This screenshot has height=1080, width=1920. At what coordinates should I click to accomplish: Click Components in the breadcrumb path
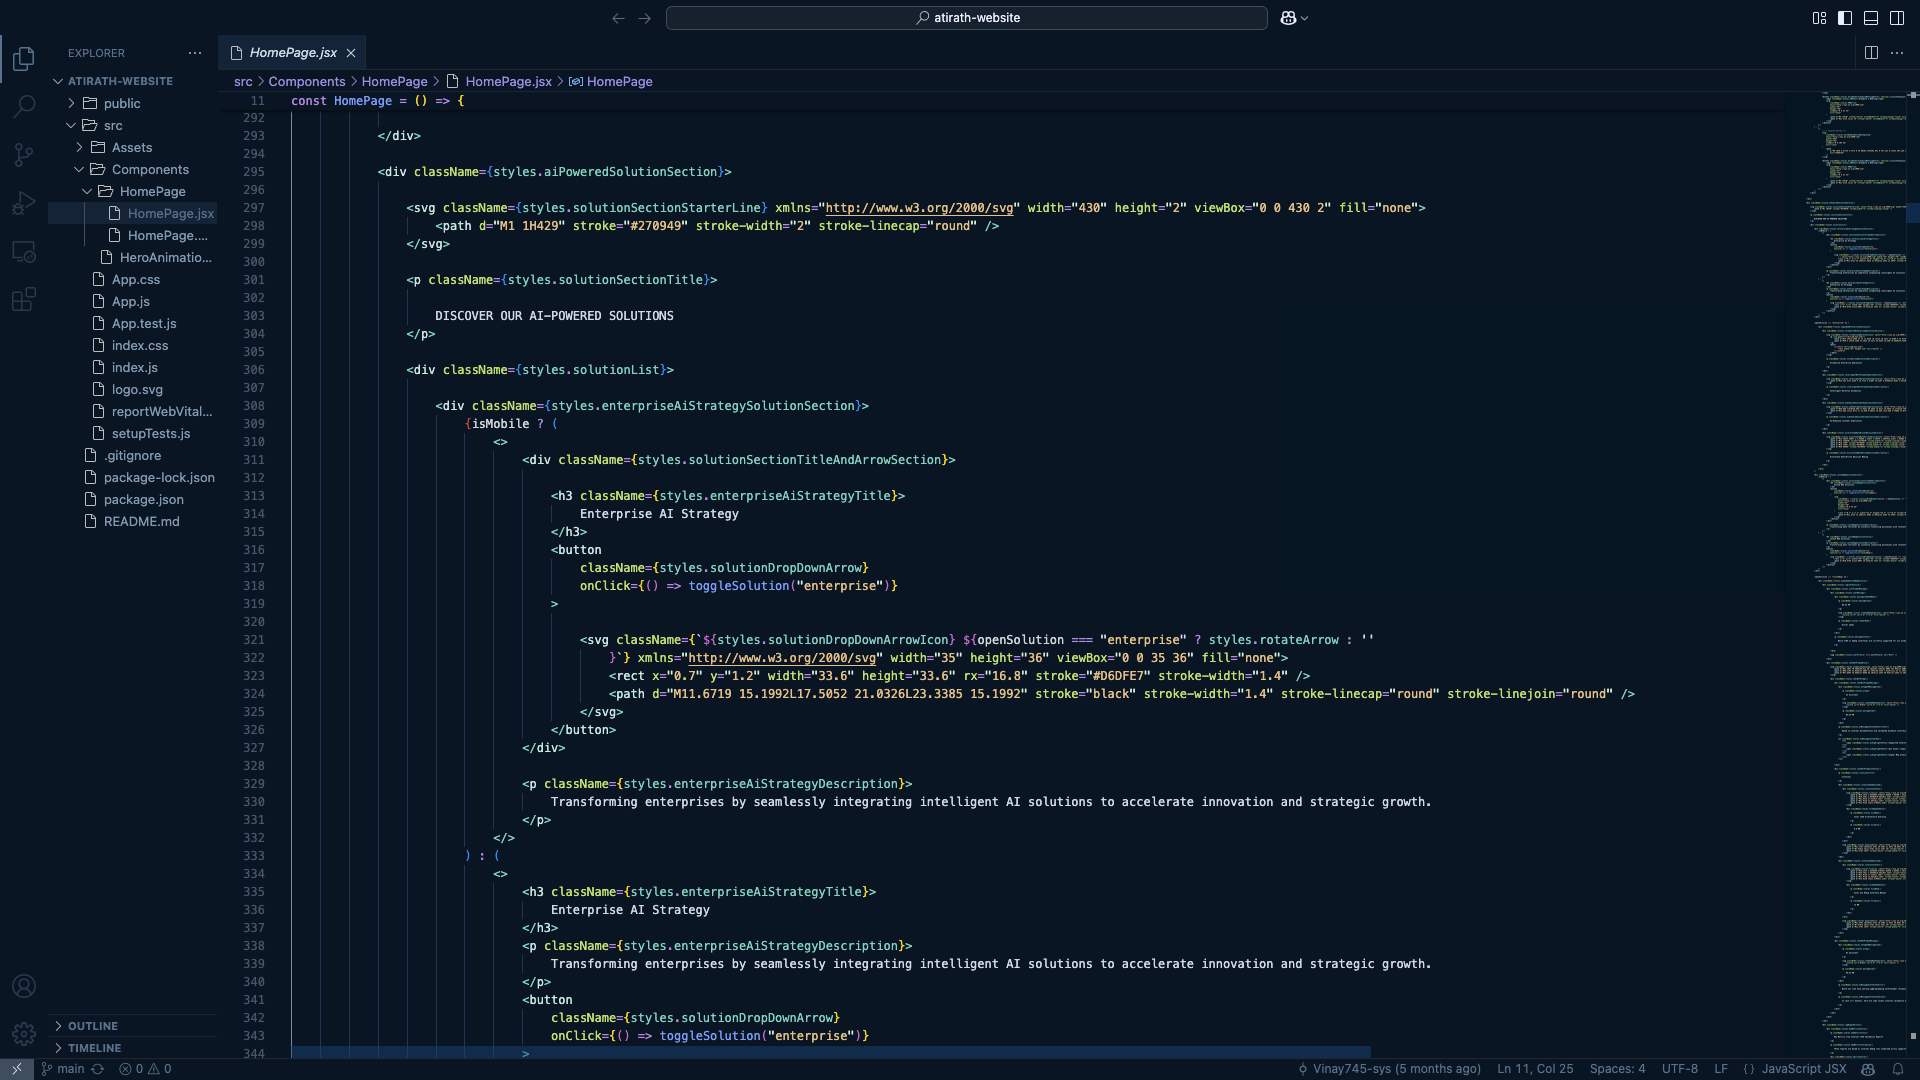tap(306, 82)
